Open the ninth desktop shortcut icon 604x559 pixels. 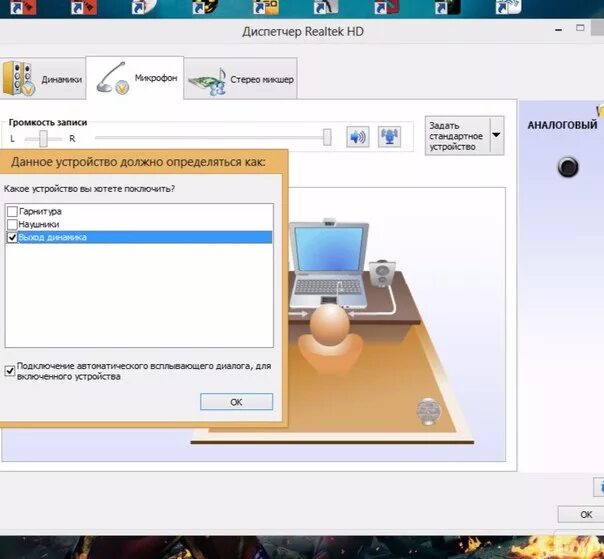(508, 7)
